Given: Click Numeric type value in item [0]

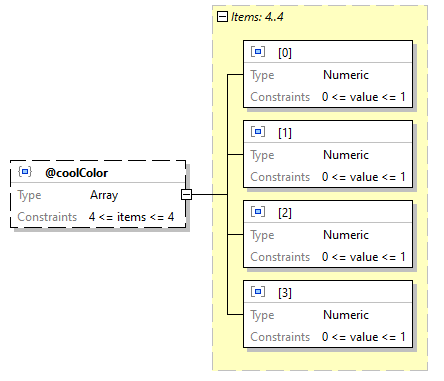Looking at the screenshot, I should [346, 75].
